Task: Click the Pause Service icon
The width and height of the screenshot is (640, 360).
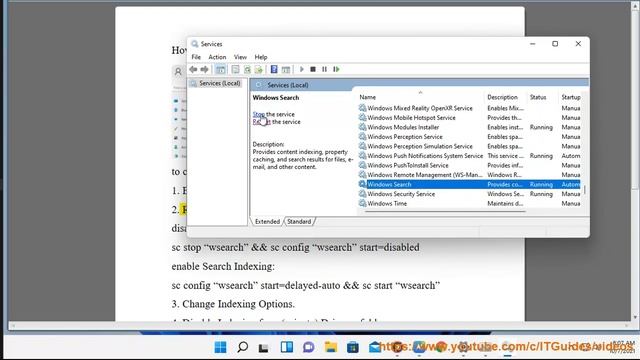Action: click(324, 69)
